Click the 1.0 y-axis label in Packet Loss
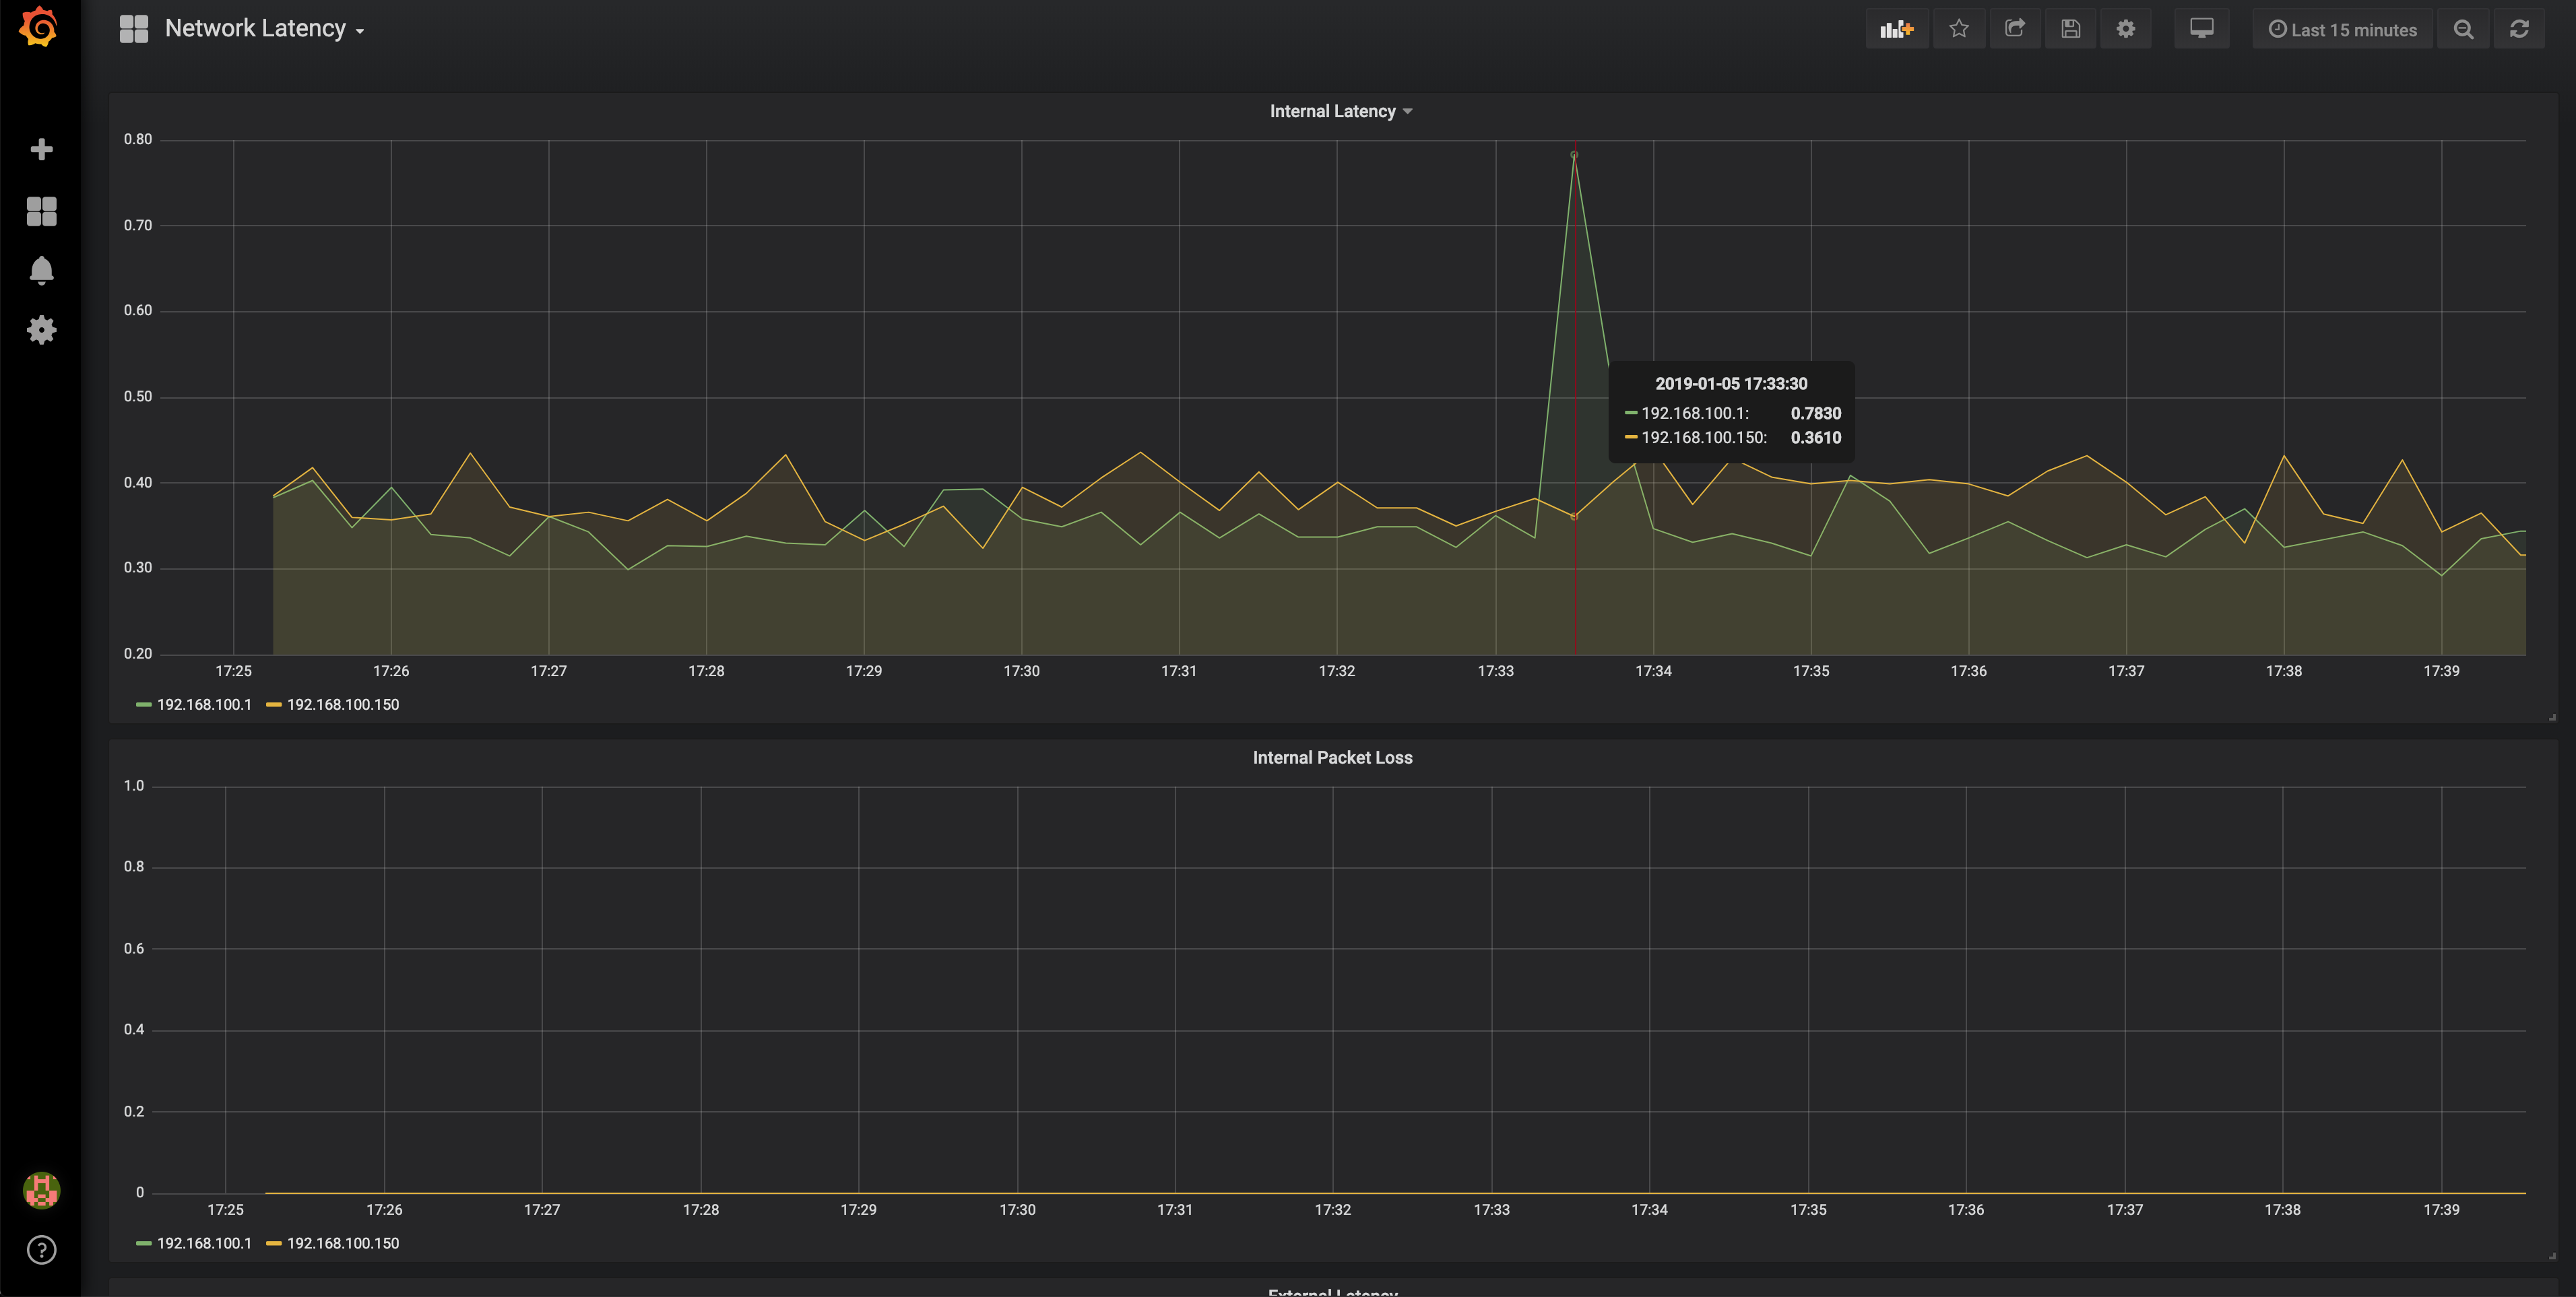2576x1297 pixels. [134, 786]
